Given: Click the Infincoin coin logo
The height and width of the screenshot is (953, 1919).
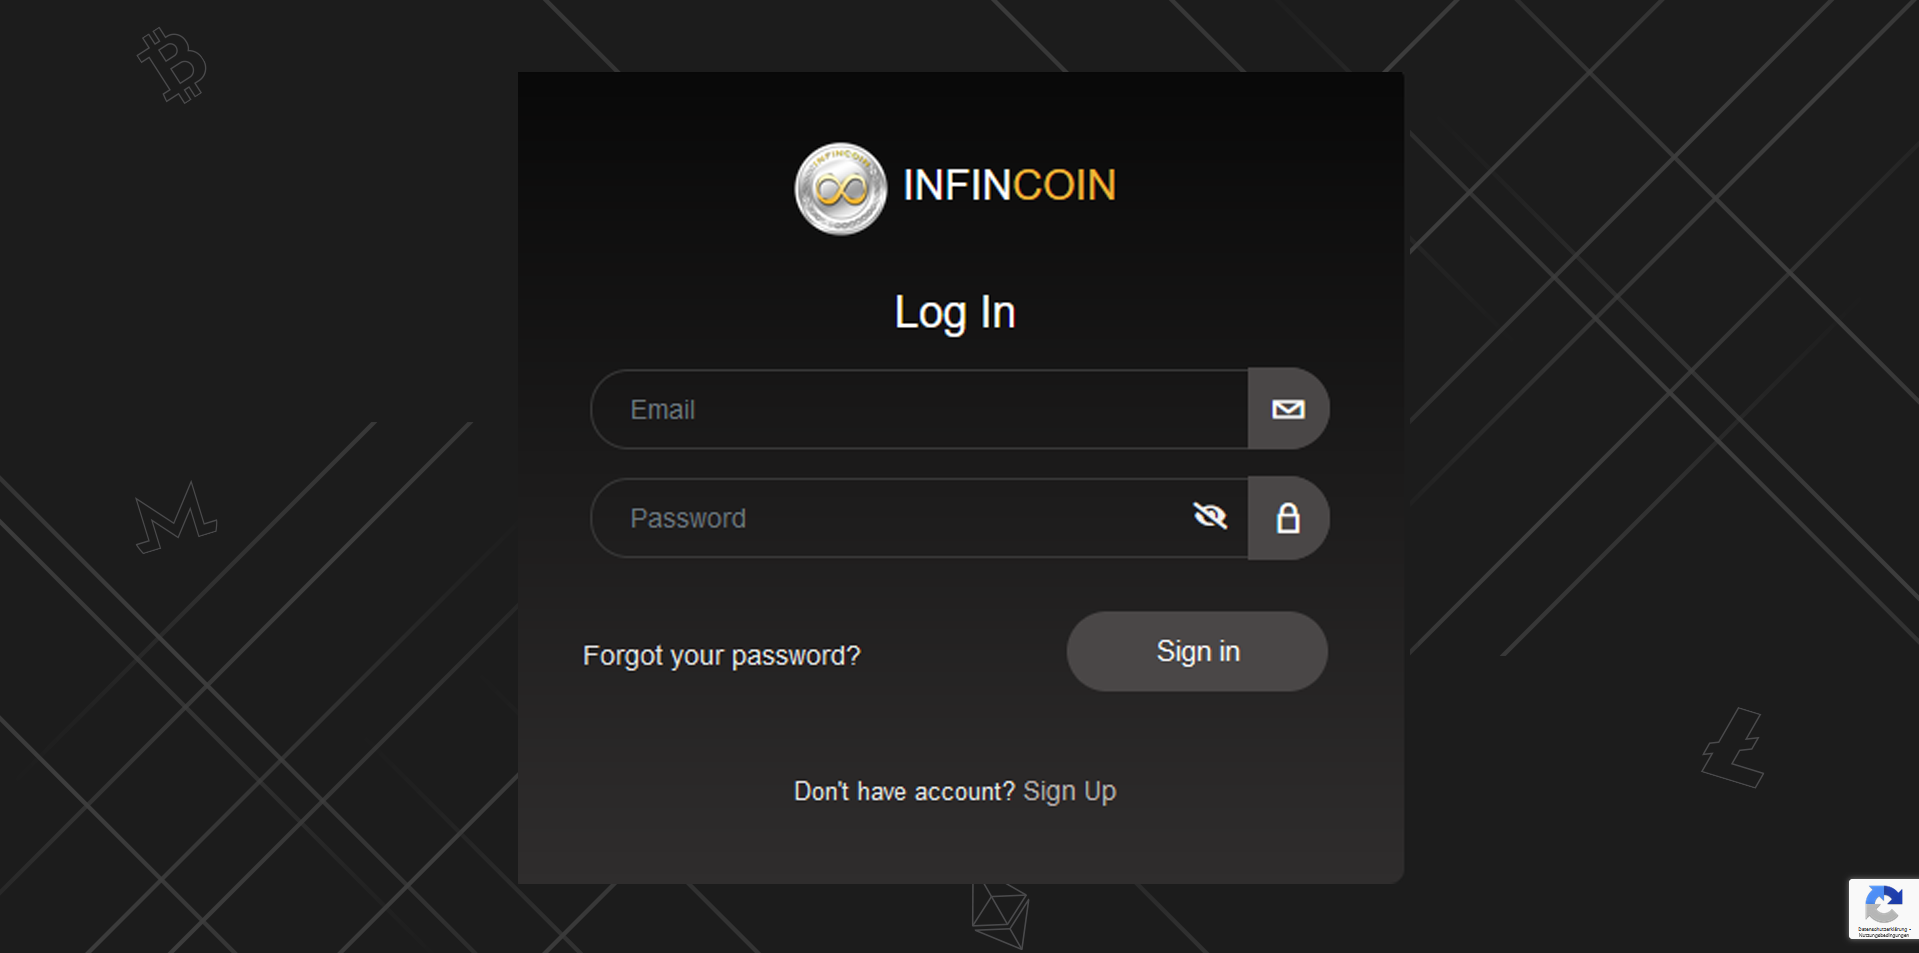Looking at the screenshot, I should (x=840, y=188).
